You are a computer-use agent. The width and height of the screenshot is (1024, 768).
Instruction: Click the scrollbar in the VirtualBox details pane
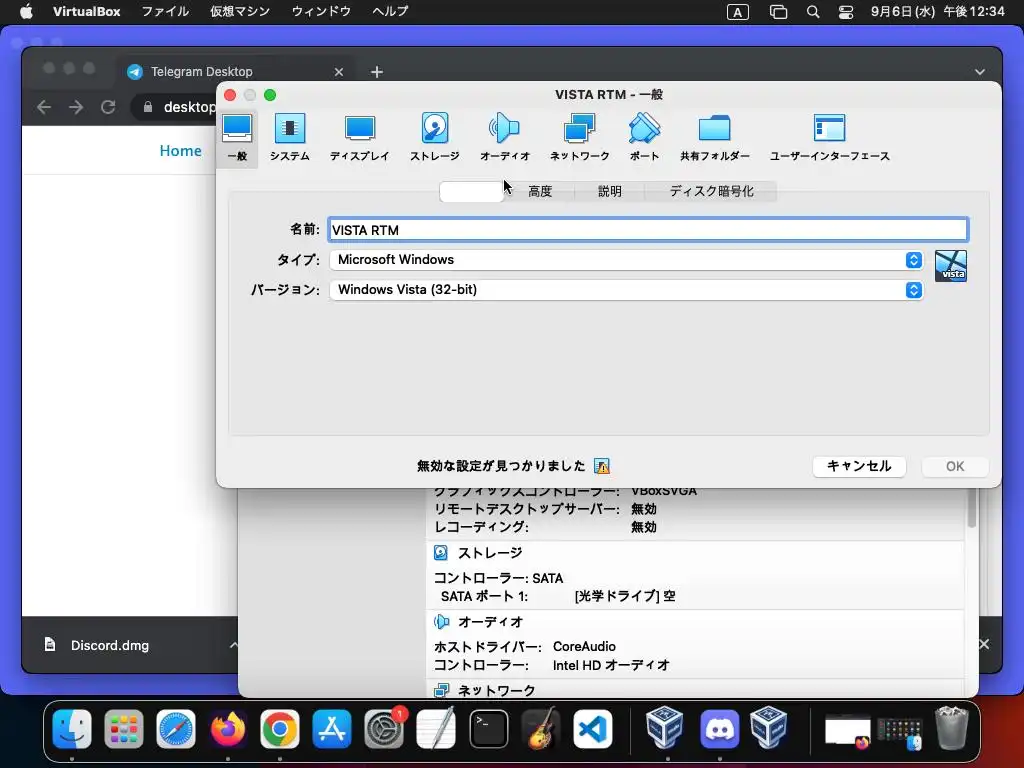coord(972,507)
